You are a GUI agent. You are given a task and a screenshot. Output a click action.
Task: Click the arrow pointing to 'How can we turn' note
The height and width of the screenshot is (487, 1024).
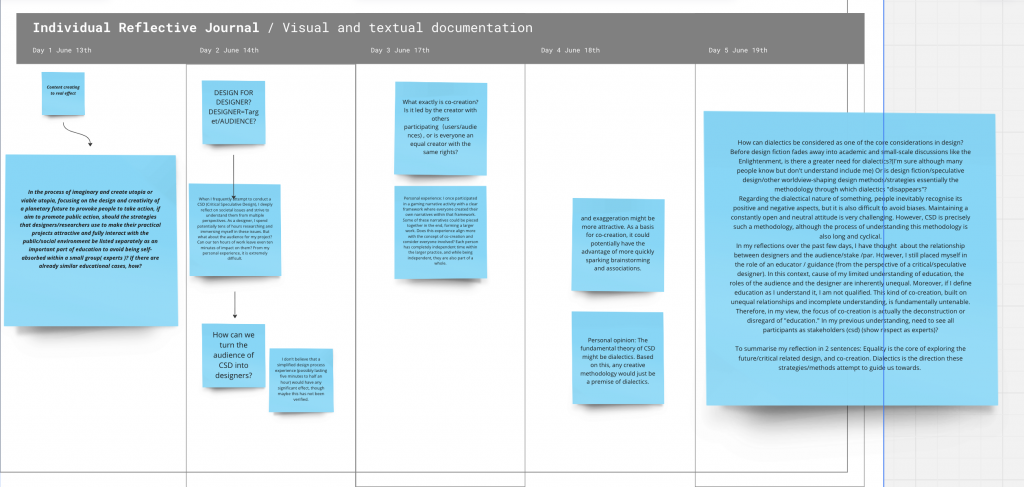point(234,304)
